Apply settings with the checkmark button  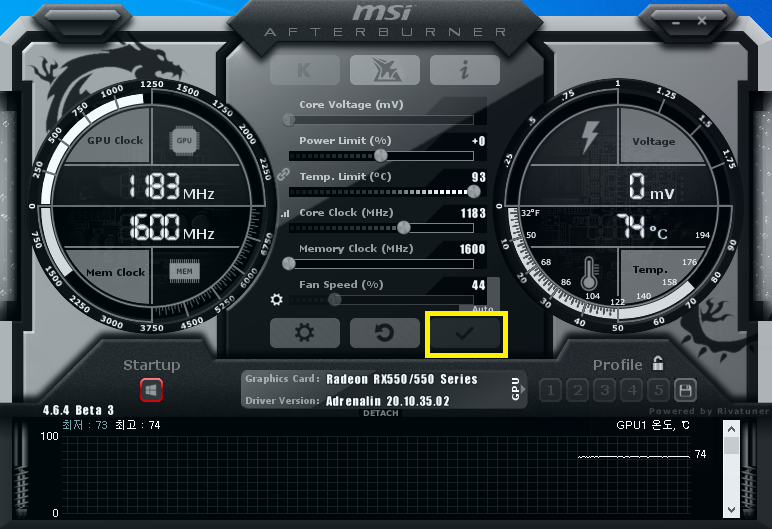click(x=465, y=333)
